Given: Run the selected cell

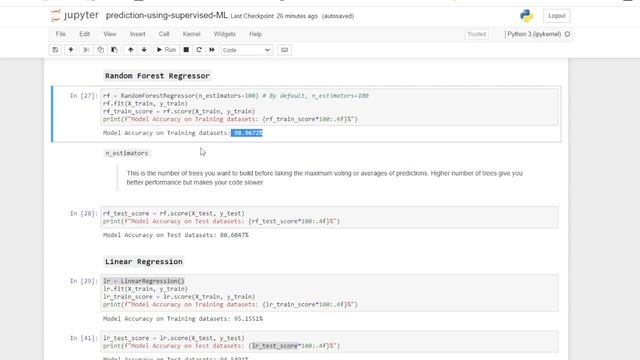Looking at the screenshot, I should [x=166, y=50].
